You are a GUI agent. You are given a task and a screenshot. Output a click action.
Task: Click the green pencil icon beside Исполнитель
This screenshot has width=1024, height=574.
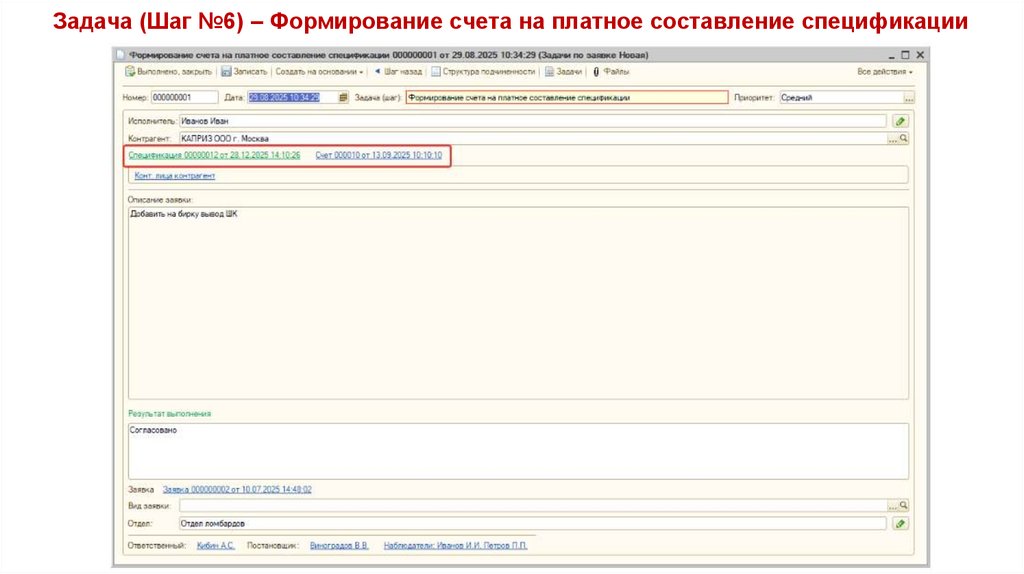click(901, 121)
